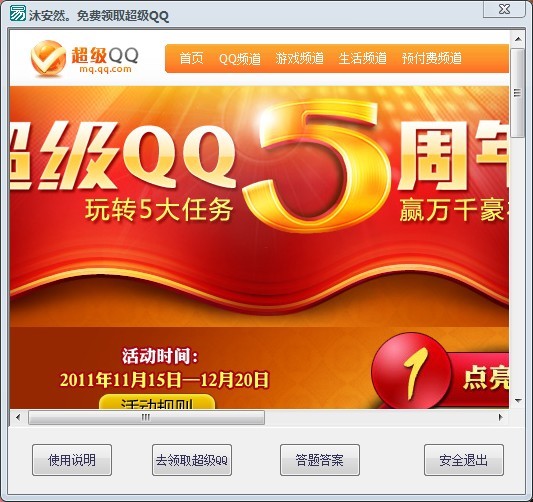Viewport: 533px width, 502px height.
Task: Open the QQ频道 navigation tab
Action: [240, 58]
